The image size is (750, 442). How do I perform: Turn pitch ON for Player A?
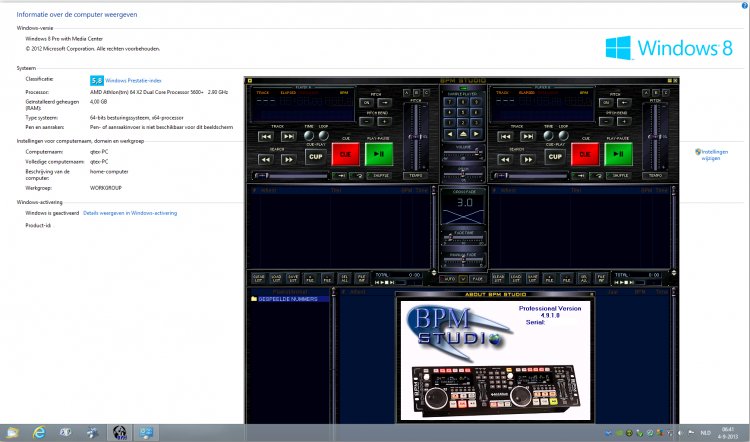tap(367, 102)
